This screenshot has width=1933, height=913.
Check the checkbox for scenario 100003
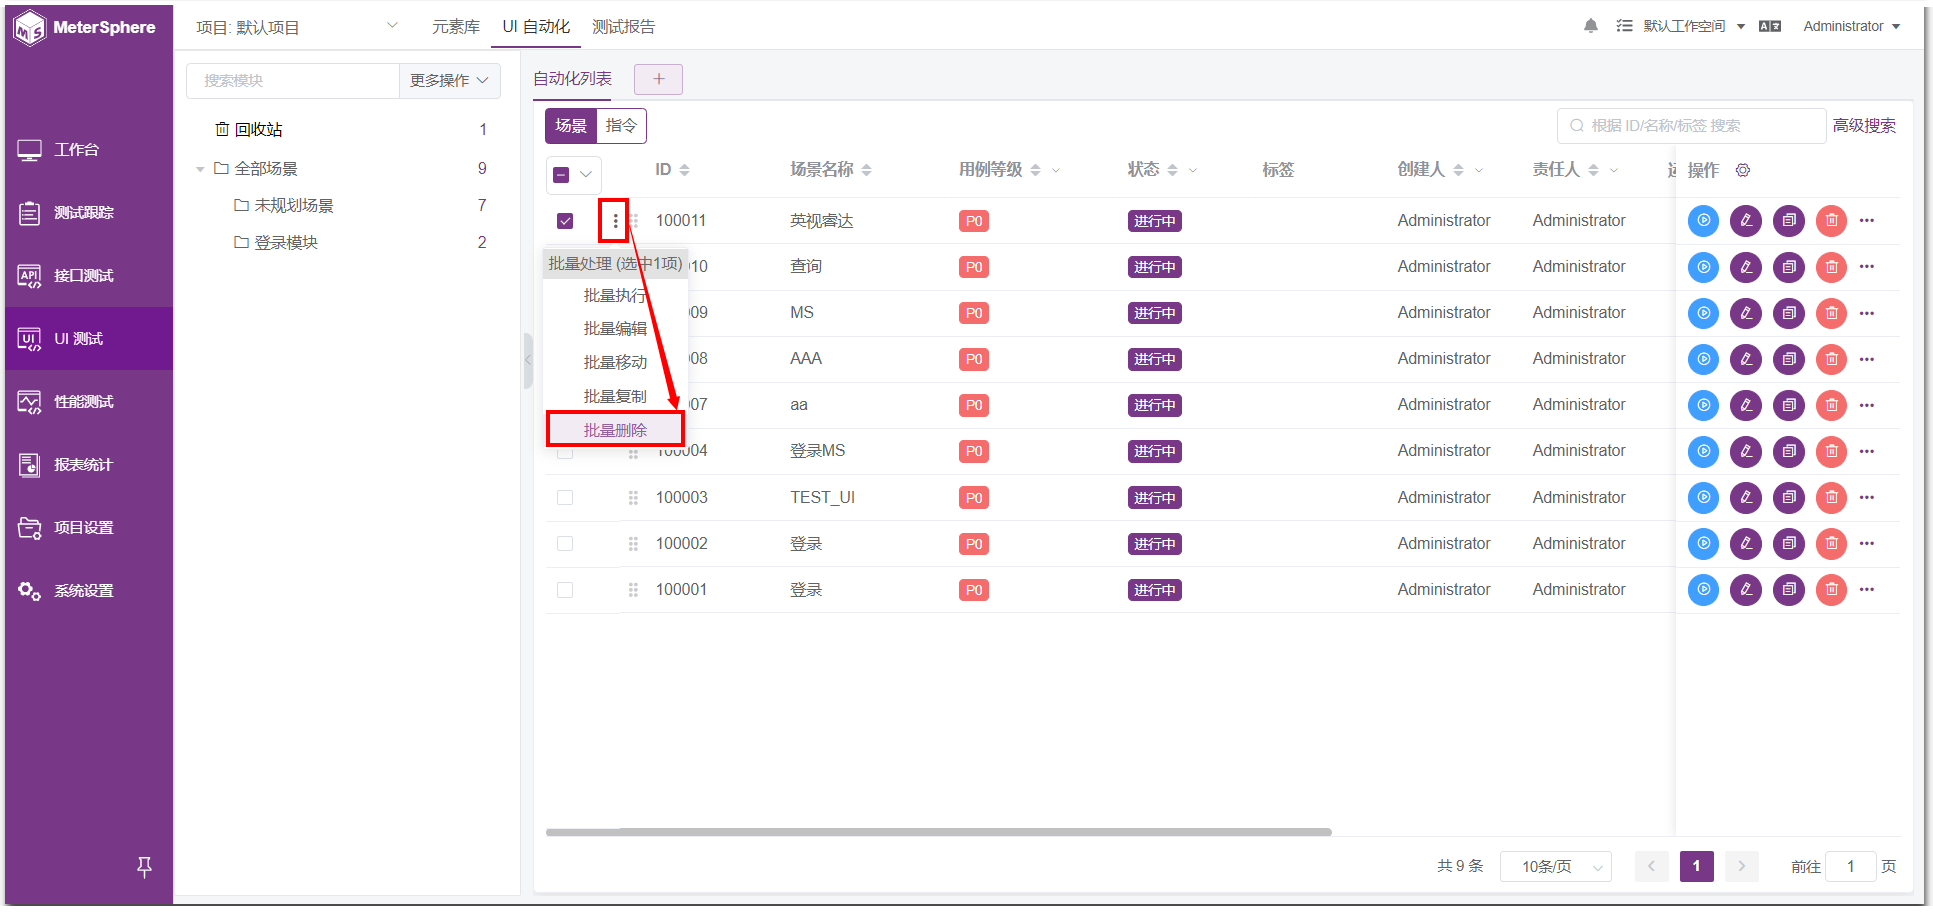(565, 498)
